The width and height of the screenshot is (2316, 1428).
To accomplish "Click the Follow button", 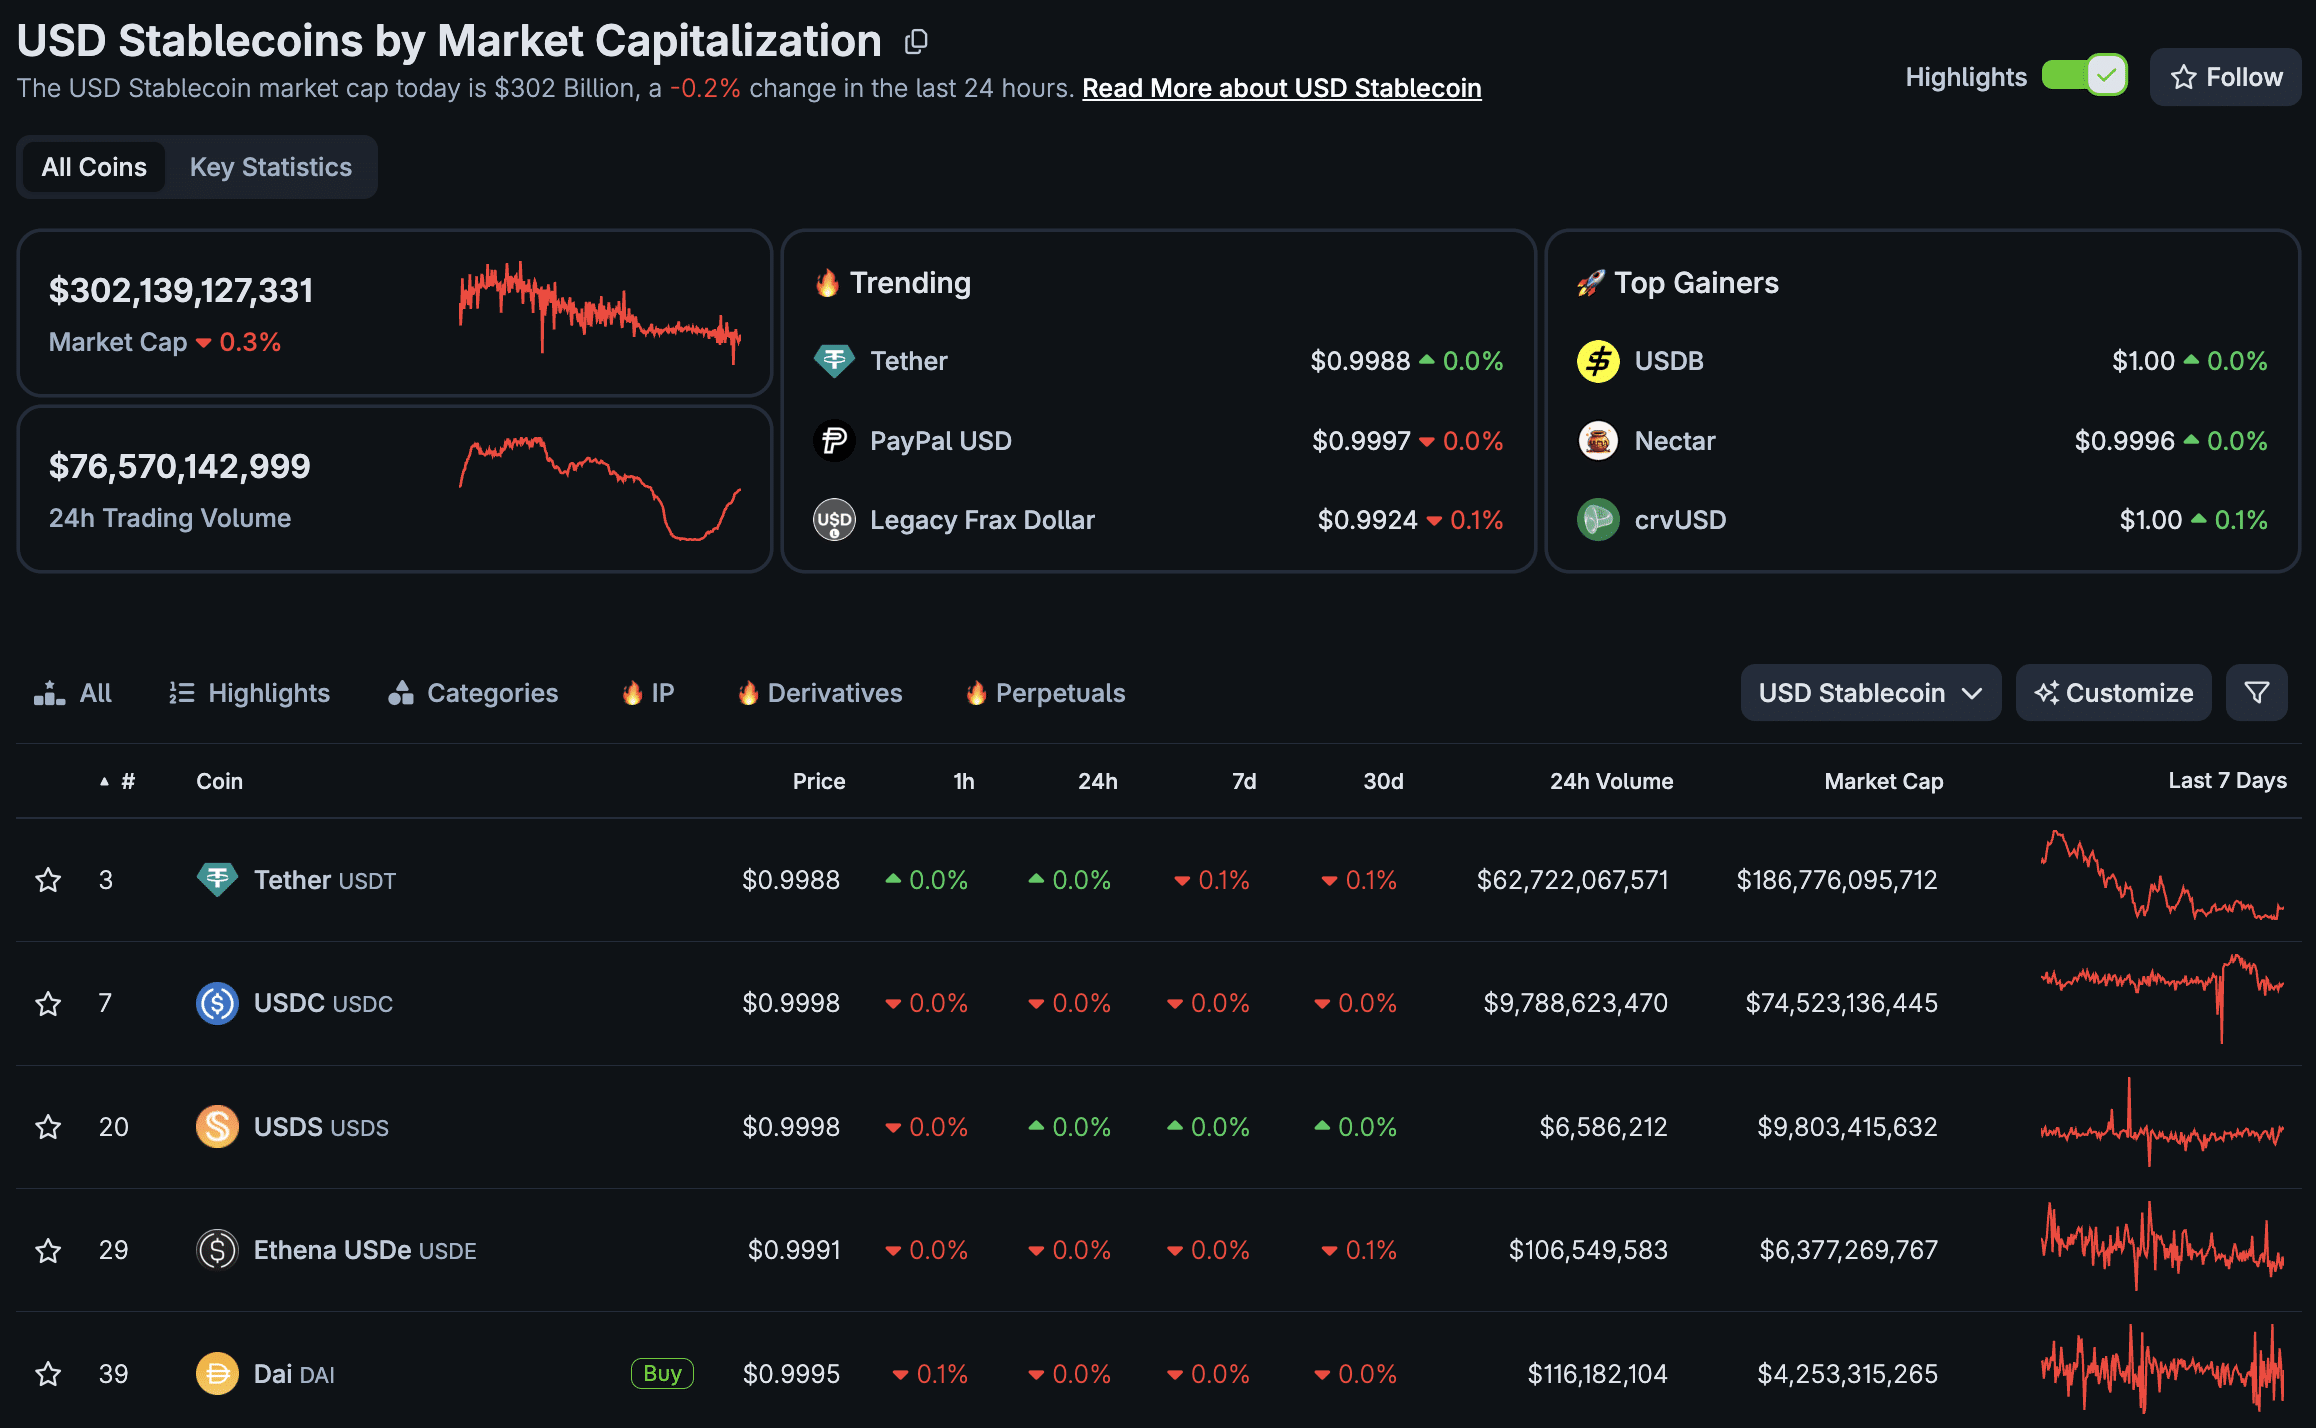I will [x=2224, y=76].
